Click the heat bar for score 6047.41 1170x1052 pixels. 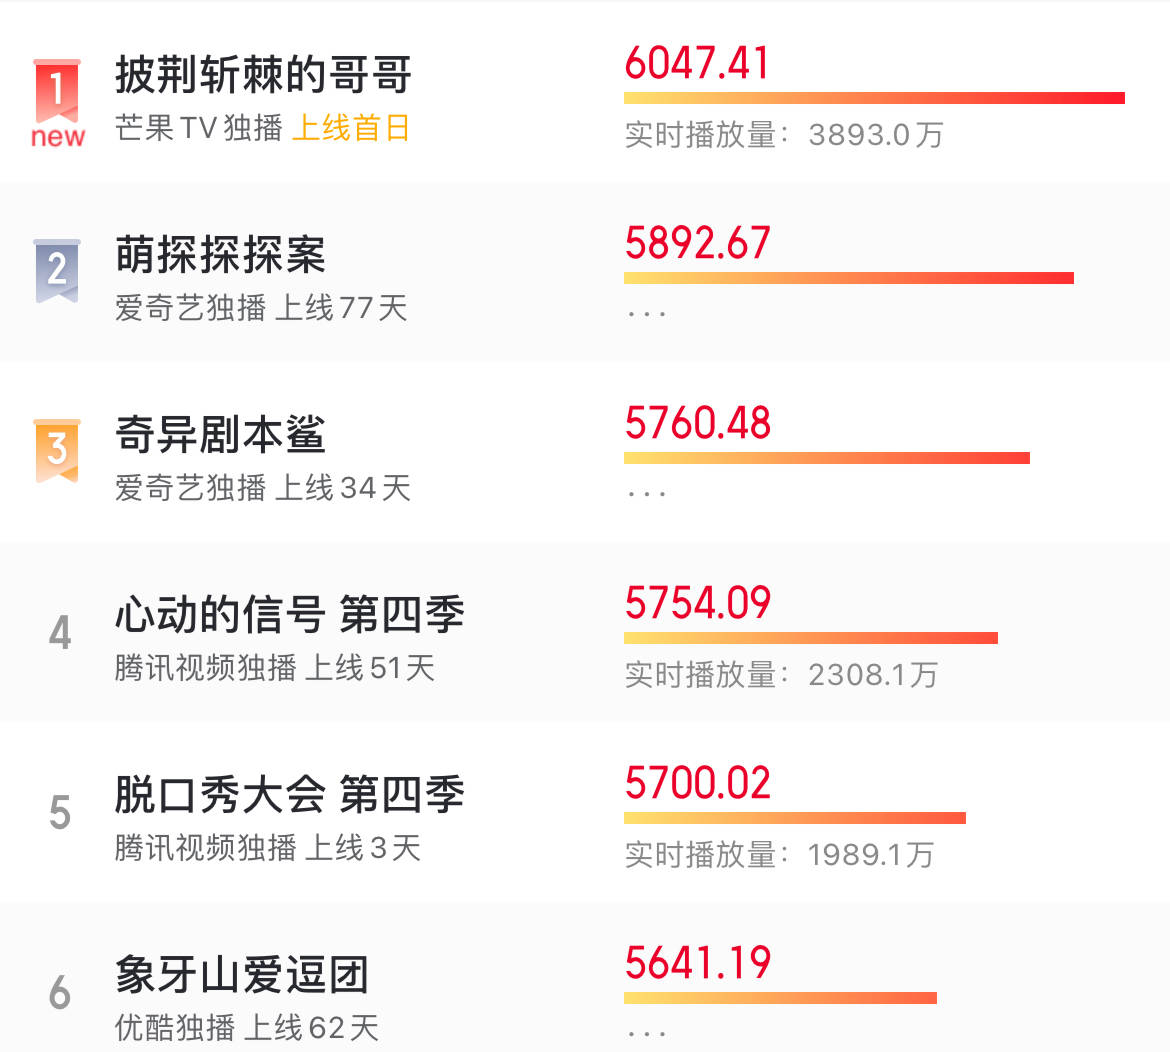click(874, 98)
